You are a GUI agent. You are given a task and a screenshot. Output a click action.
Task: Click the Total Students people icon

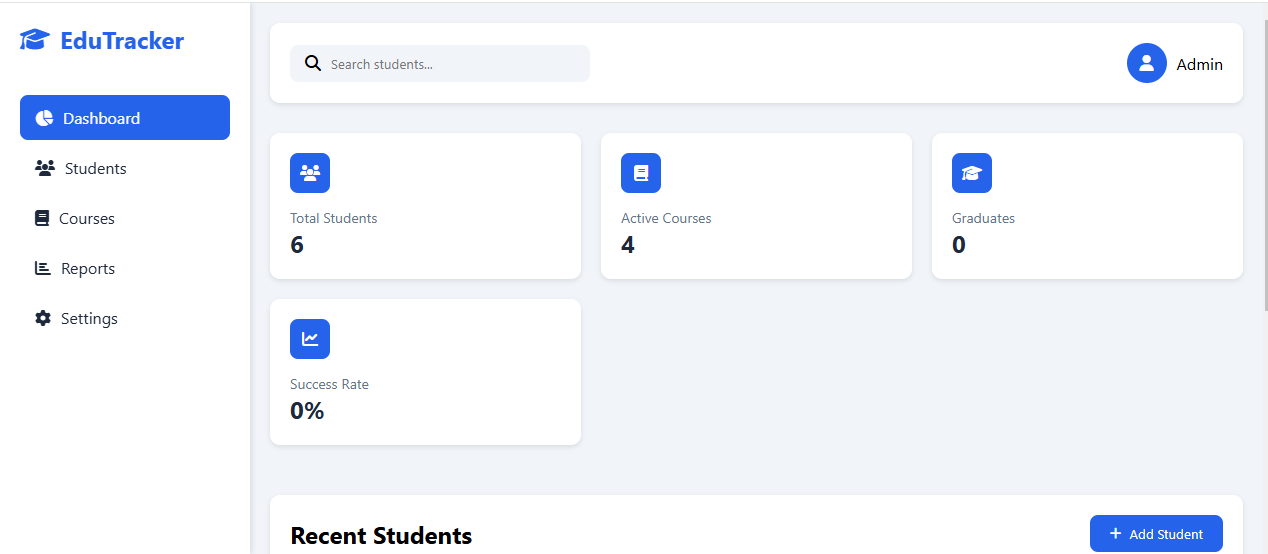(310, 173)
